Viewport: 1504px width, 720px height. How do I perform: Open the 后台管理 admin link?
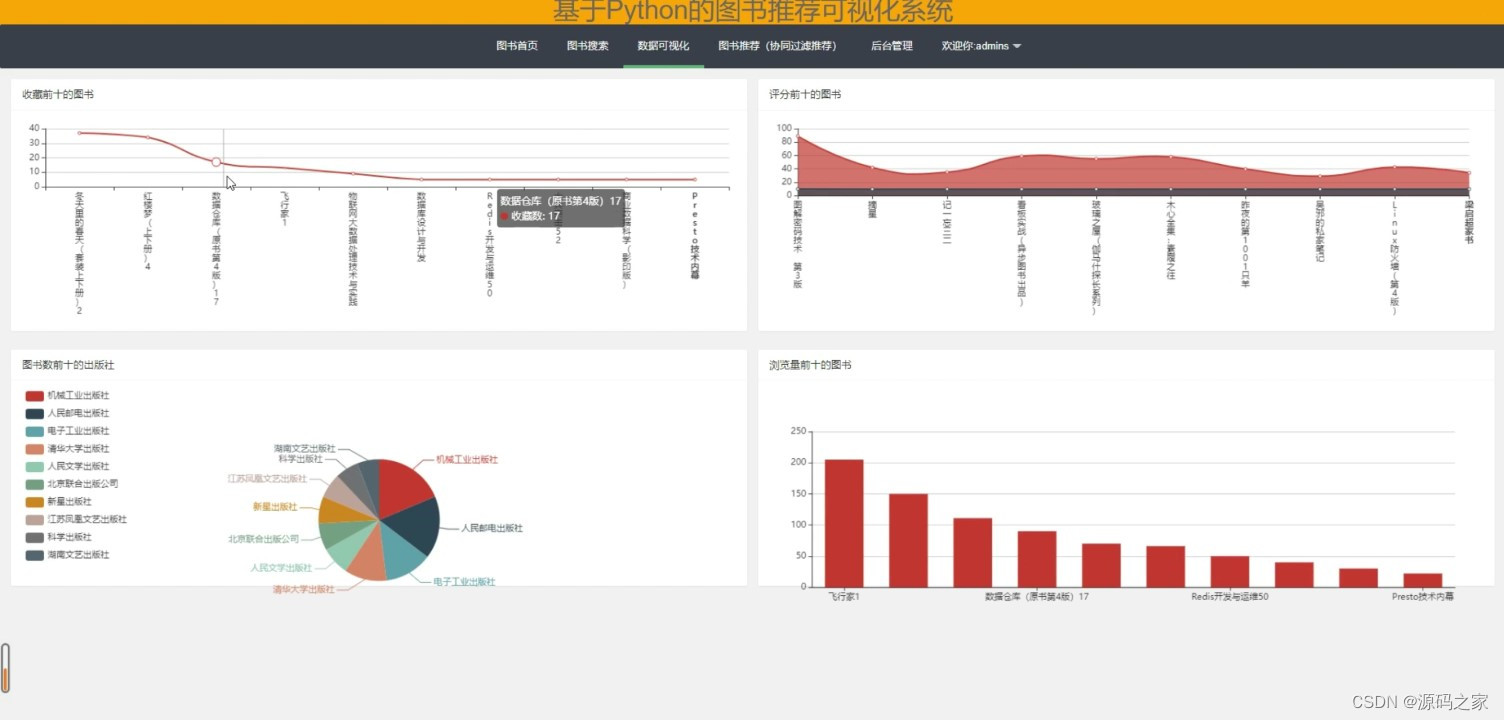point(891,46)
